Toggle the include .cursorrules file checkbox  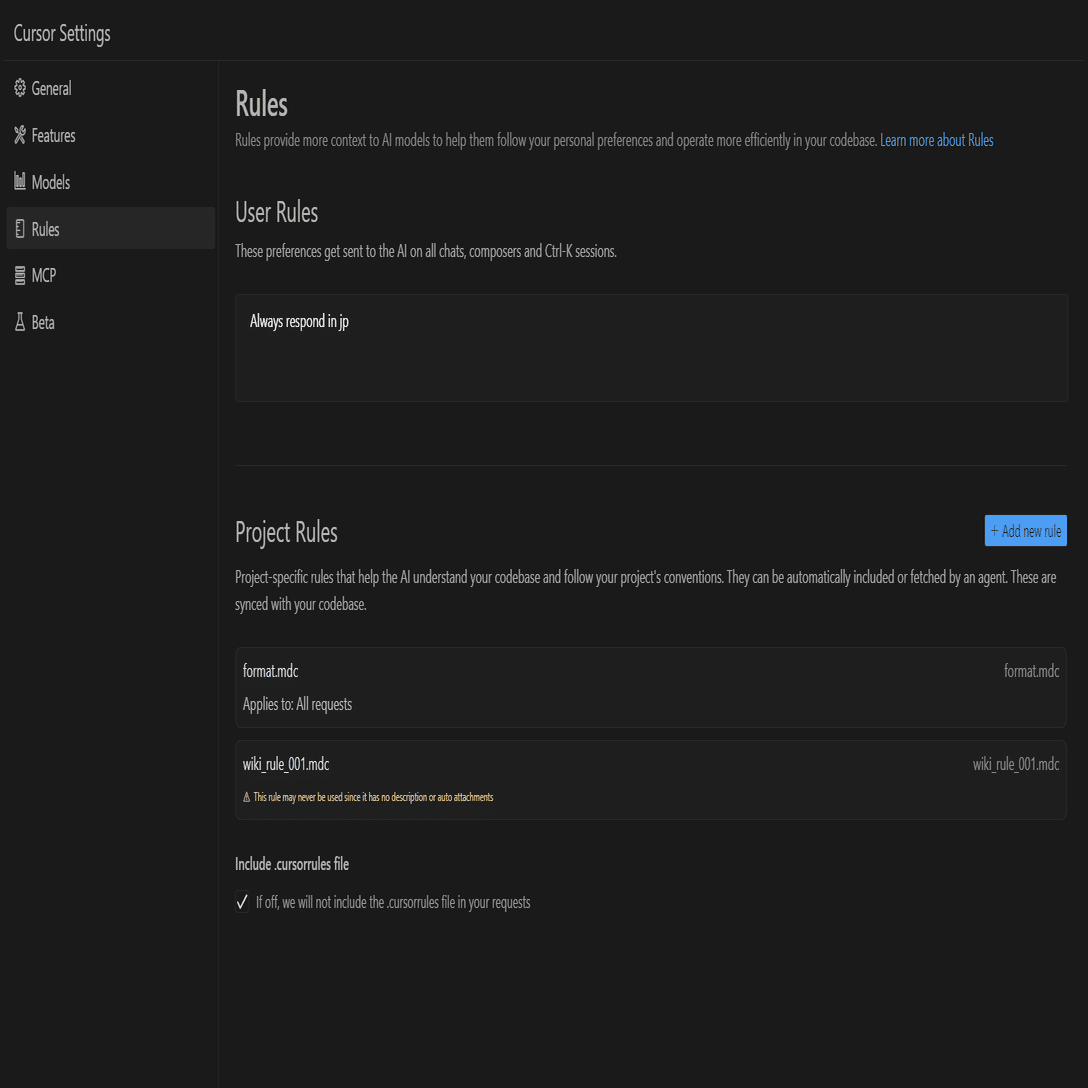[x=242, y=903]
